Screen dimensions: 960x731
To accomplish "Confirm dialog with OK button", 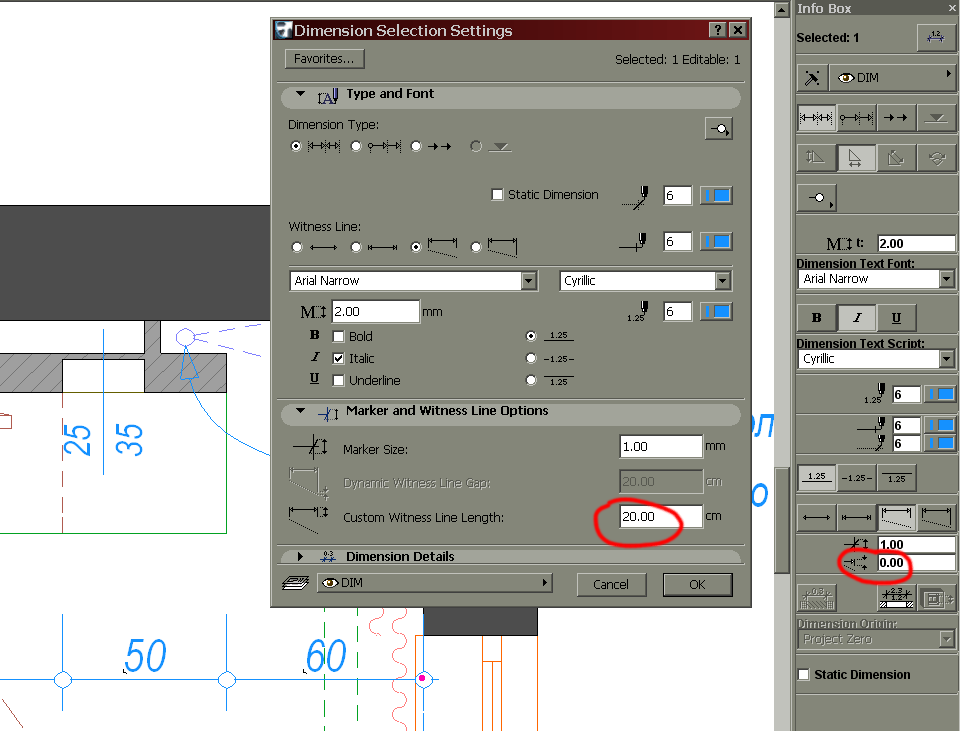I will point(697,585).
